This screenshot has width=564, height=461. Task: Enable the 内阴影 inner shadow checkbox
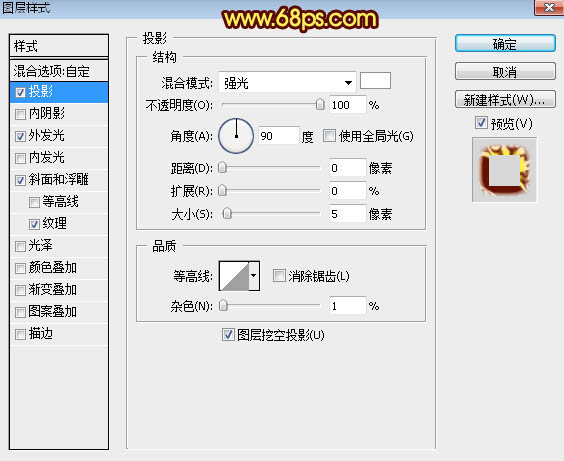tap(21, 114)
